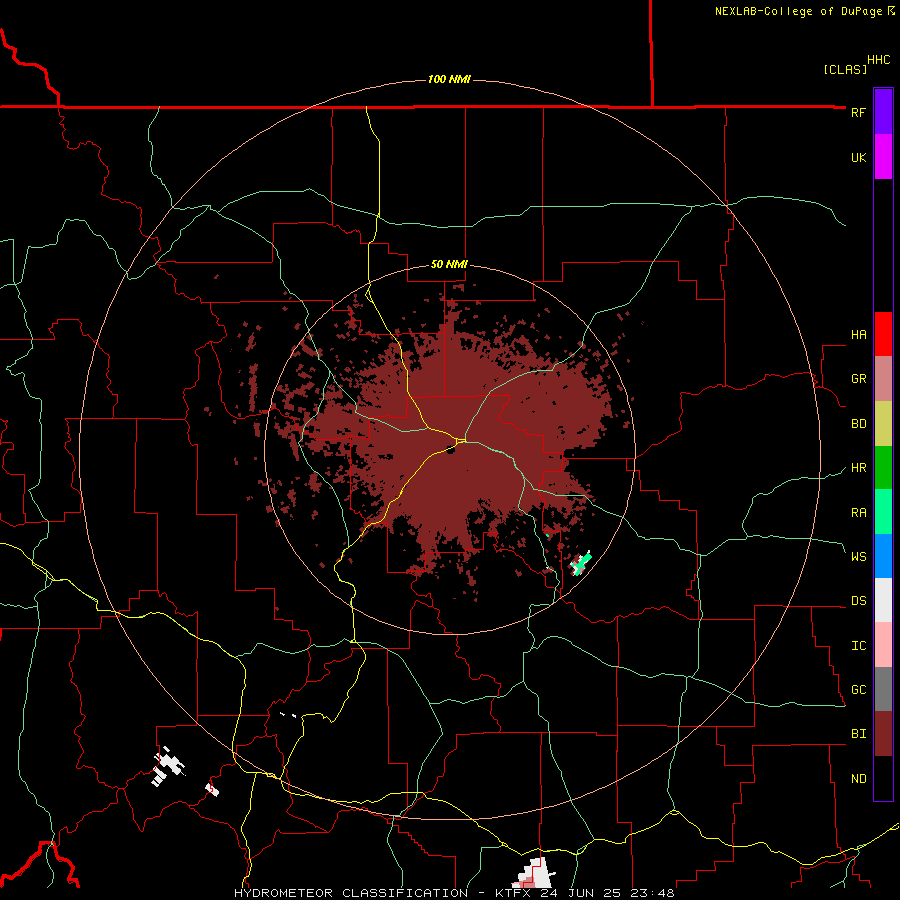Click the RA legend label
This screenshot has width=900, height=900.
coord(858,513)
